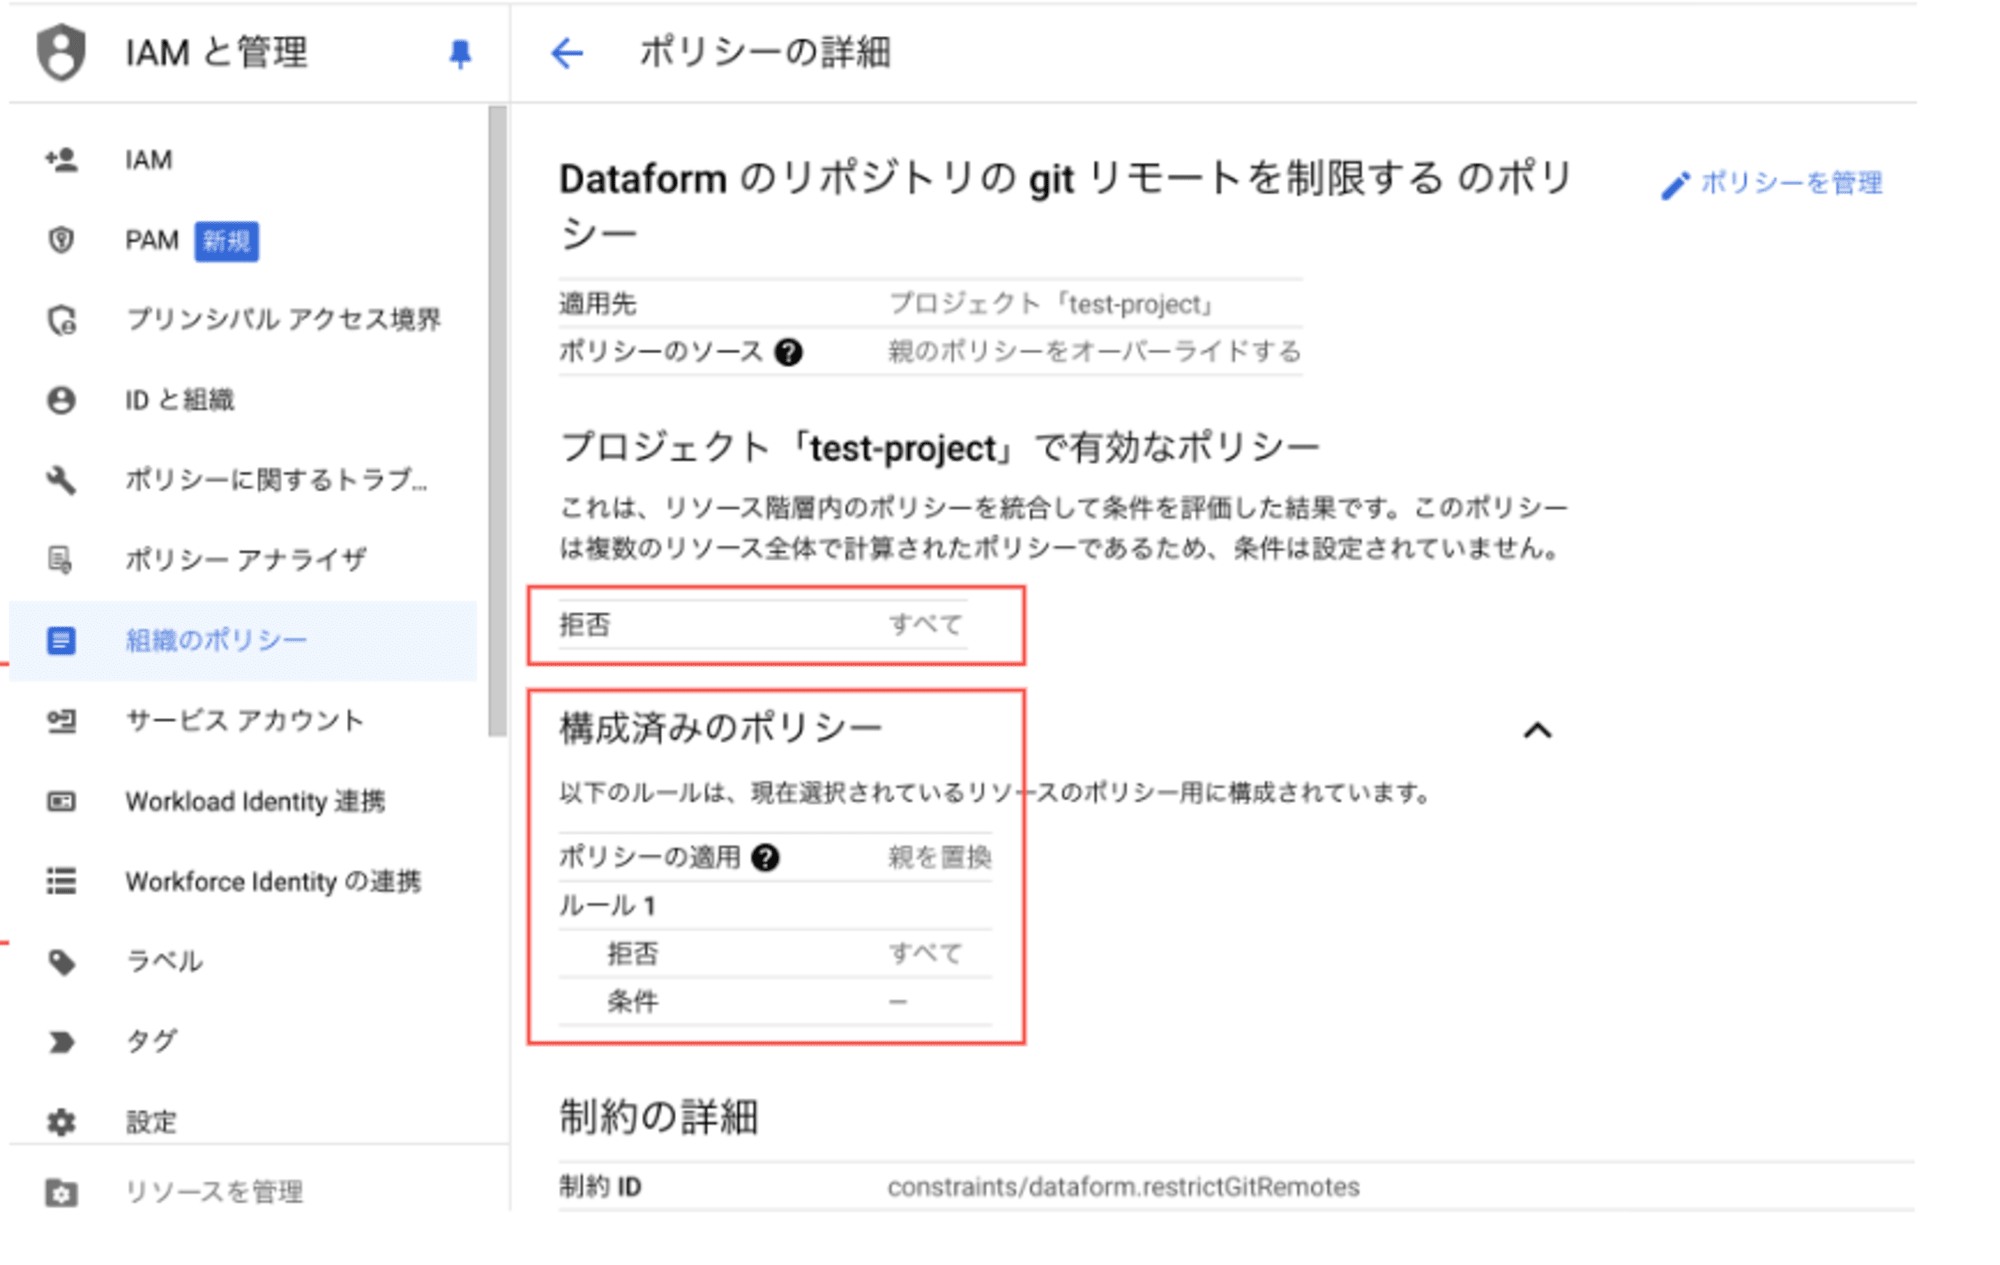
Task: Click the ポリシーの詳細 page title
Action: coord(765,52)
